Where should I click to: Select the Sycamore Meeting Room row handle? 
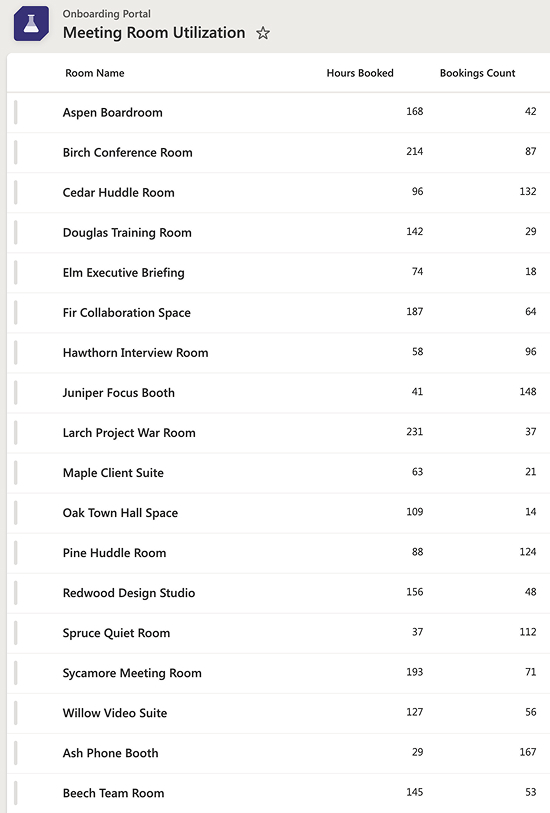pyautogui.click(x=16, y=673)
